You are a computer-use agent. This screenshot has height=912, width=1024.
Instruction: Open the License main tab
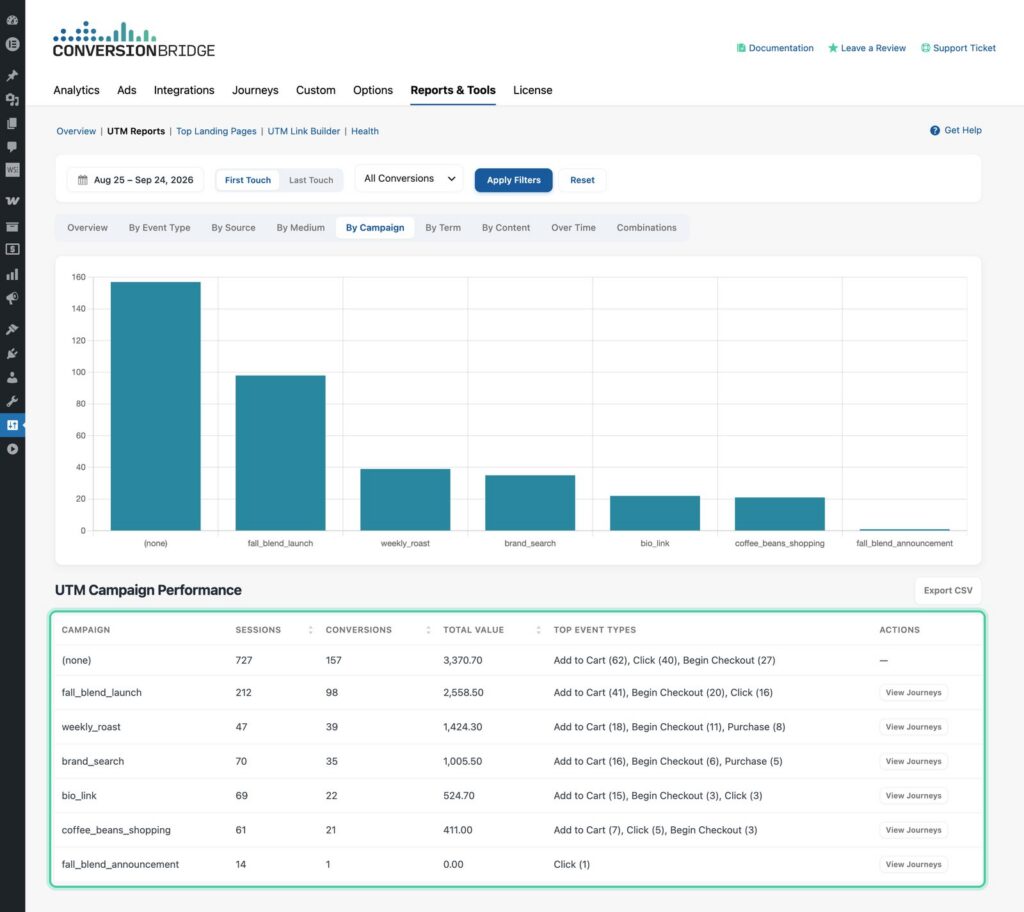(x=532, y=90)
